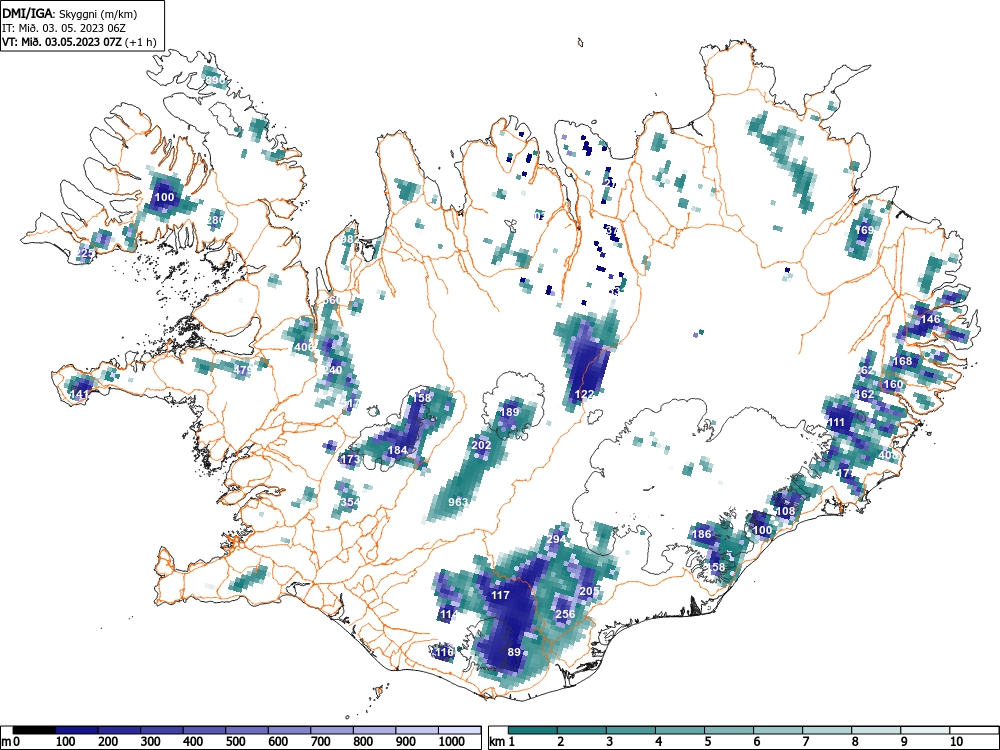Screen dimensions: 1000x750
Task: Click the '8' label in the km legend
Action: [x=855, y=741]
